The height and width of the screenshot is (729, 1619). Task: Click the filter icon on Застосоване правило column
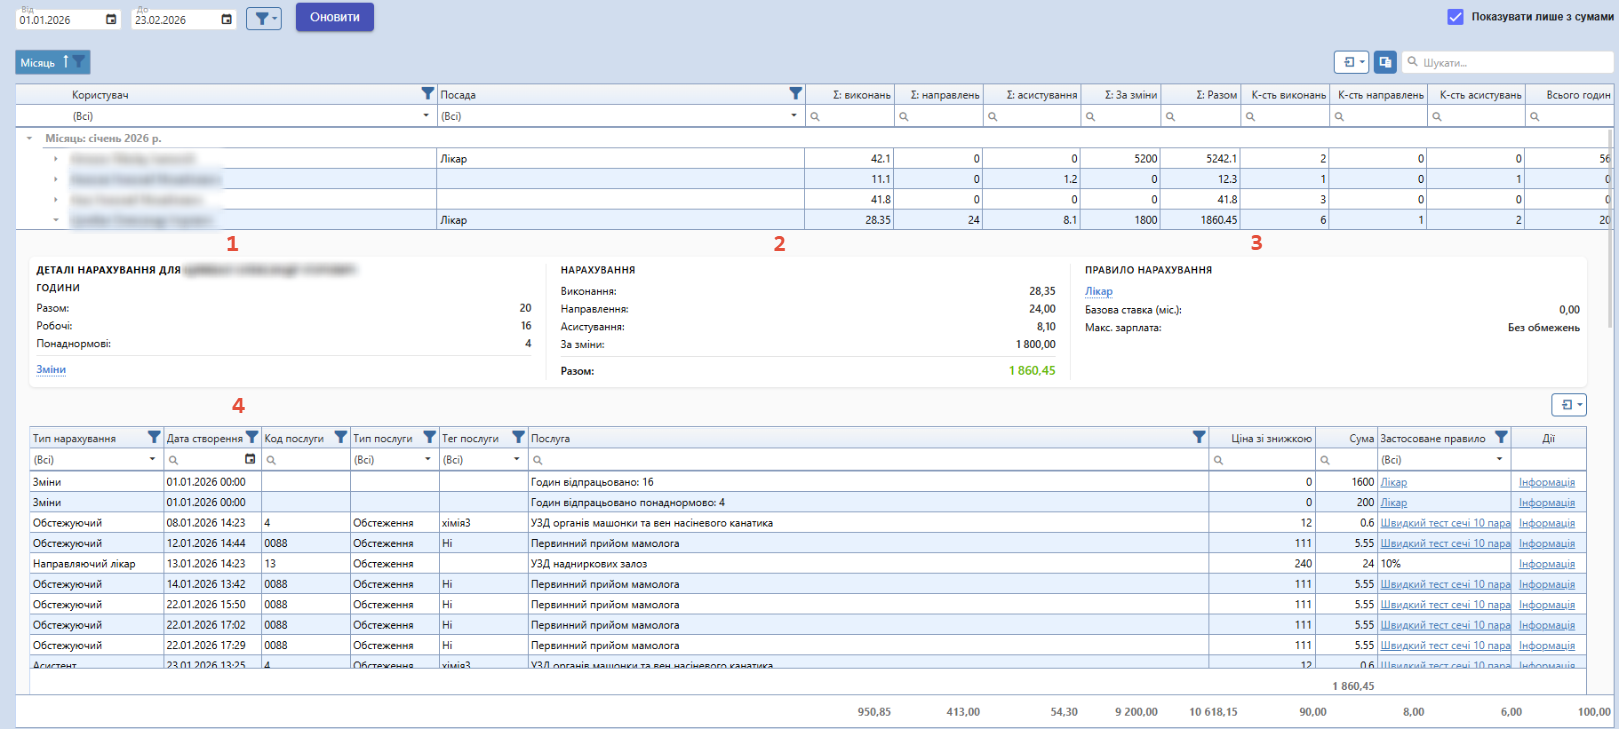(x=1501, y=438)
